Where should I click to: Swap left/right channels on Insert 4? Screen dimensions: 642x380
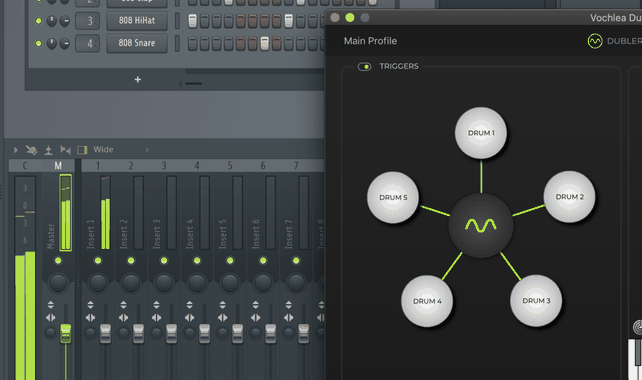[x=190, y=317]
